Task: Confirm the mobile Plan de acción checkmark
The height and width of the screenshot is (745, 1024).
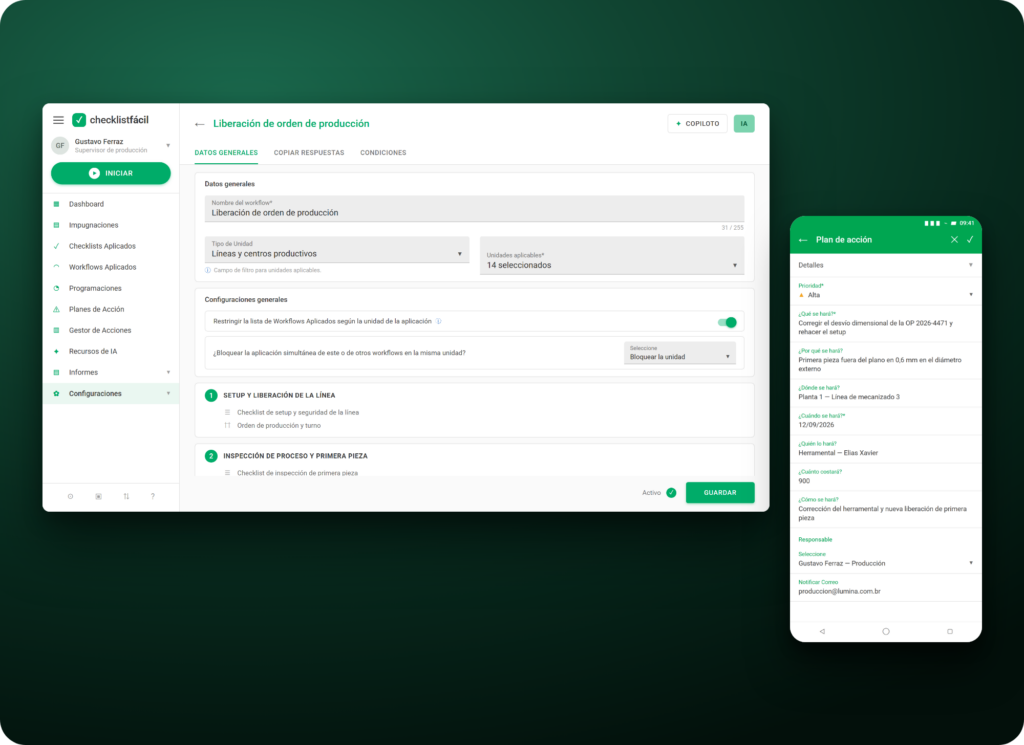Action: pyautogui.click(x=970, y=240)
